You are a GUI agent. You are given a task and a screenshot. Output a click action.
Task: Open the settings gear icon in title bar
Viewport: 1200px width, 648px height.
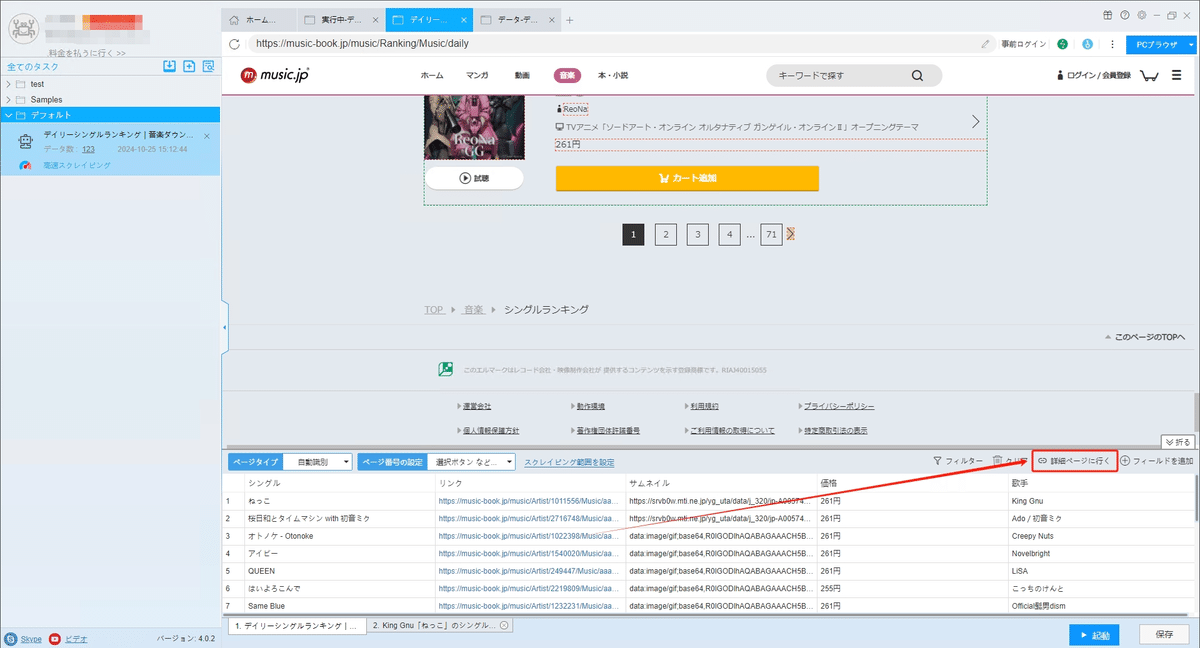(1143, 15)
